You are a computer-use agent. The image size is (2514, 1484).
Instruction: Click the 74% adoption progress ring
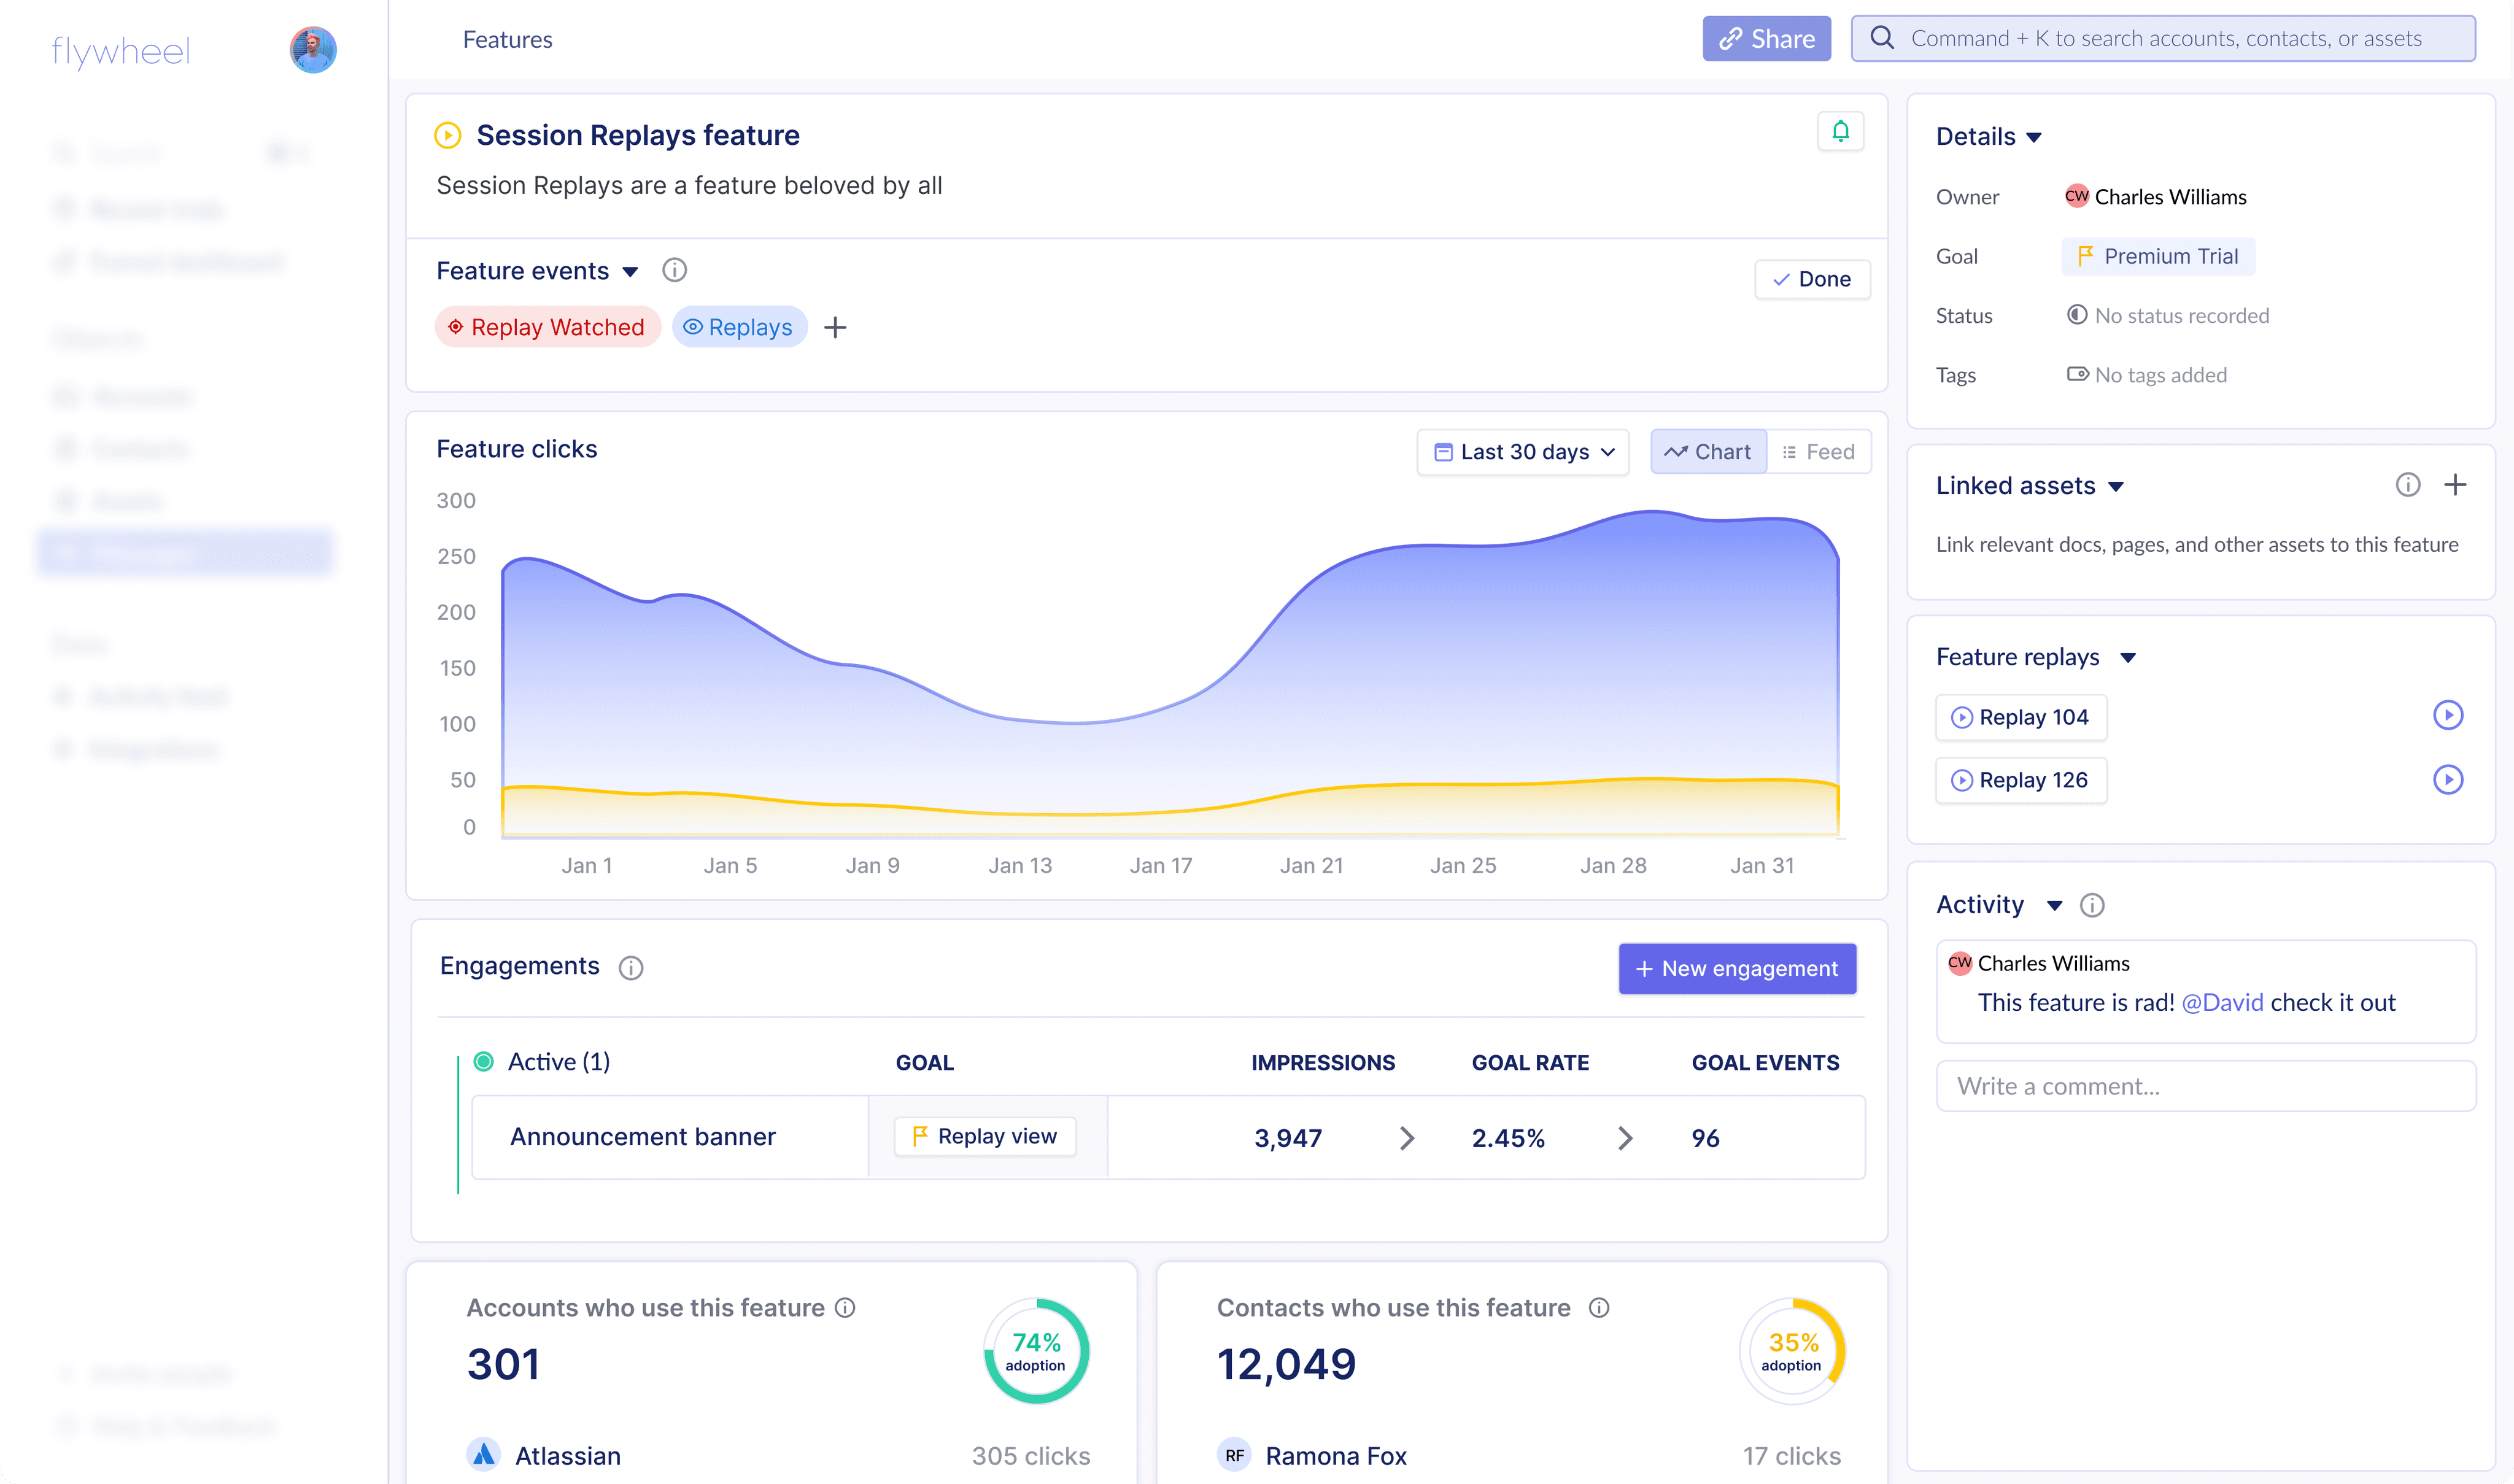click(1036, 1350)
